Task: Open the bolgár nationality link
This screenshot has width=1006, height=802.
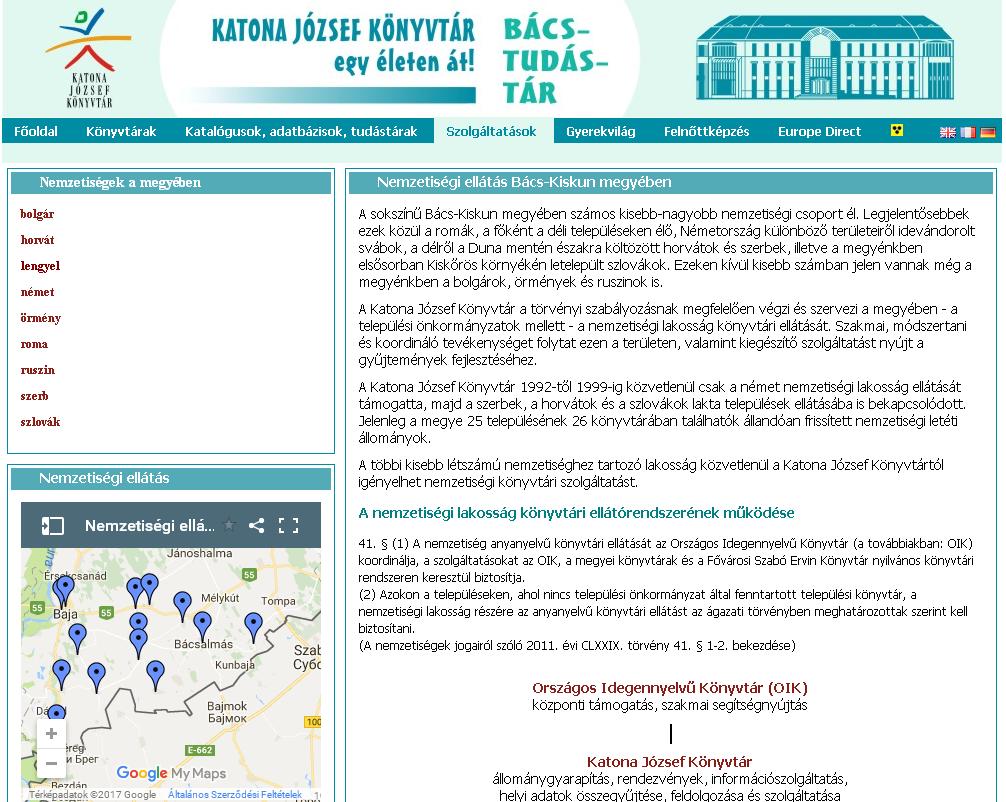Action: 37,214
